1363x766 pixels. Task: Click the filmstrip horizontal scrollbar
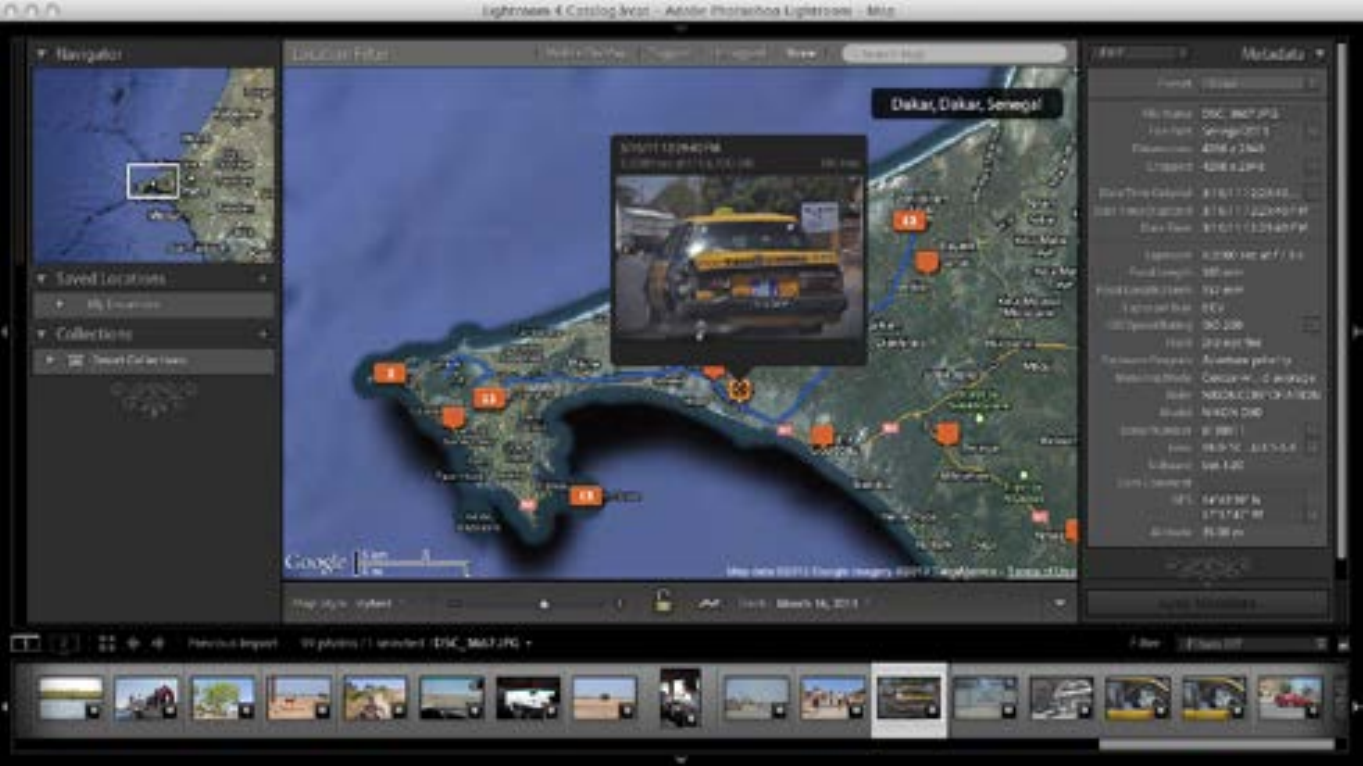coord(1216,745)
